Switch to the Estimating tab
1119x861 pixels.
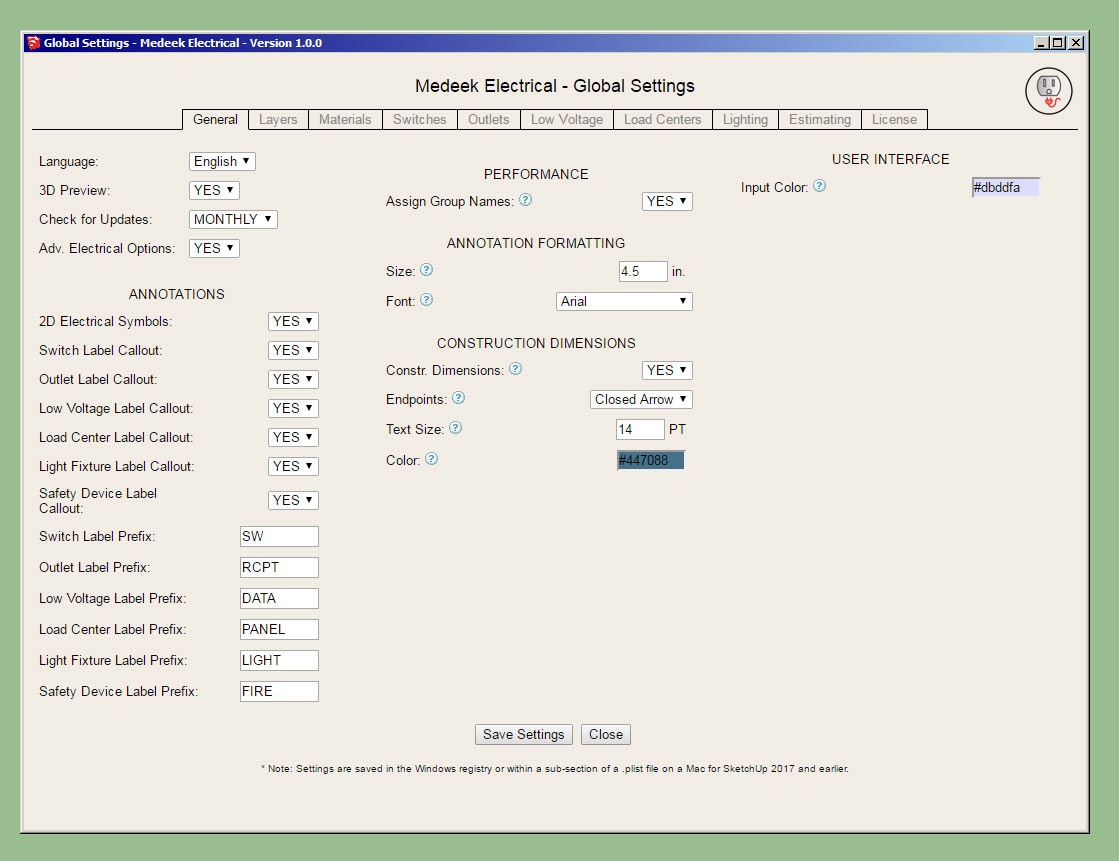click(x=820, y=119)
